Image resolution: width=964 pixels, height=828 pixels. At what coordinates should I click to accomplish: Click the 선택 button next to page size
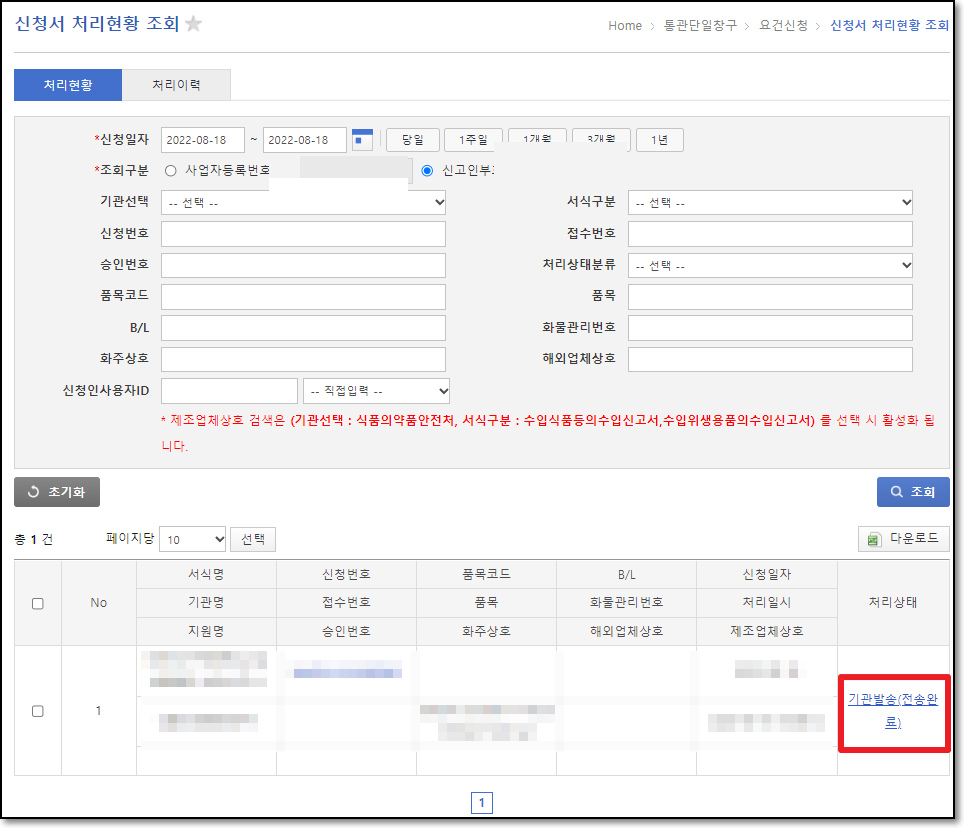click(252, 539)
